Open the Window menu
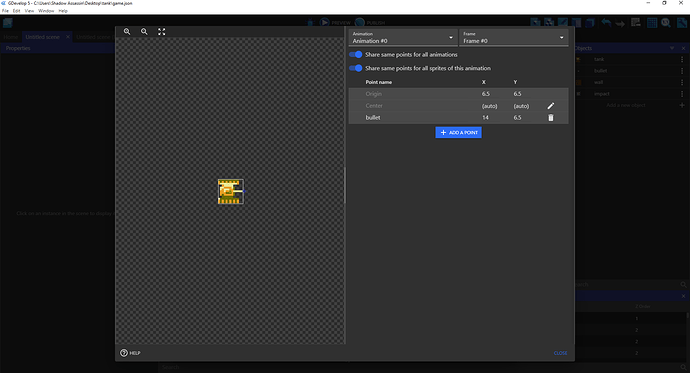690x373 pixels. point(46,11)
